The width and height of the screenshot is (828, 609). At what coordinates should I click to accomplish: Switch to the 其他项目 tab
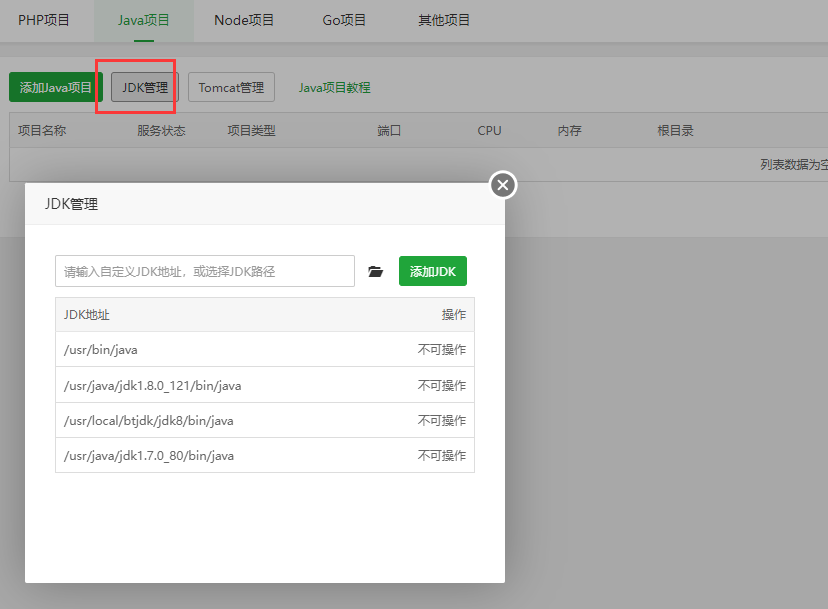[444, 20]
